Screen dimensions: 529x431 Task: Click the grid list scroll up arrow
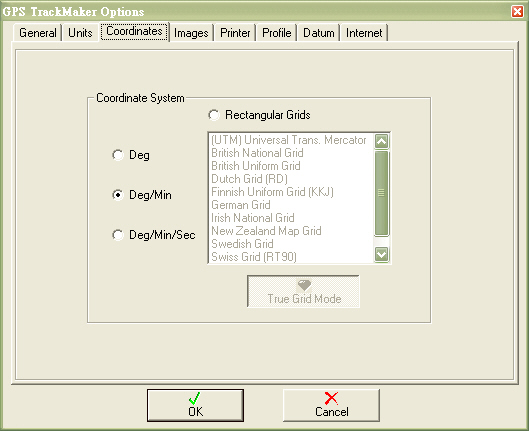(382, 141)
